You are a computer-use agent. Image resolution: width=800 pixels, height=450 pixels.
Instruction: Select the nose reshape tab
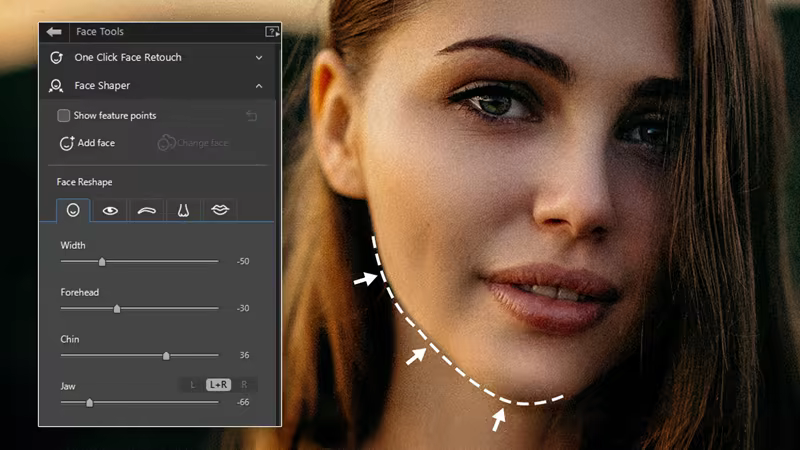tap(183, 210)
